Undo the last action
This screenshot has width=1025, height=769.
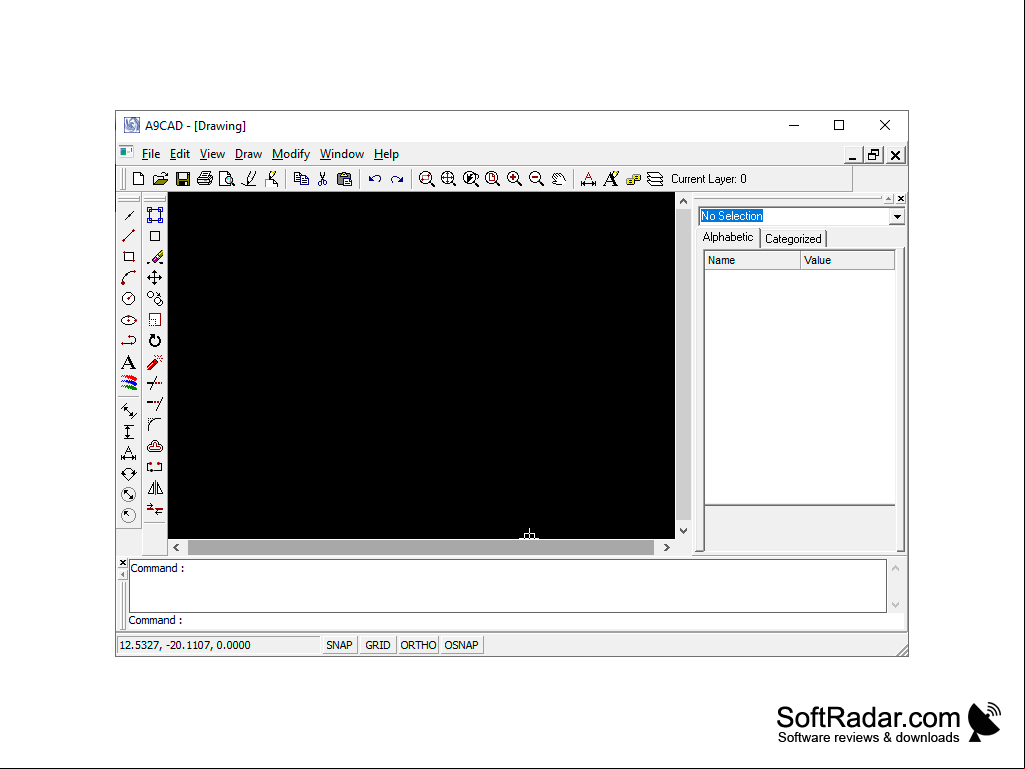pyautogui.click(x=375, y=179)
